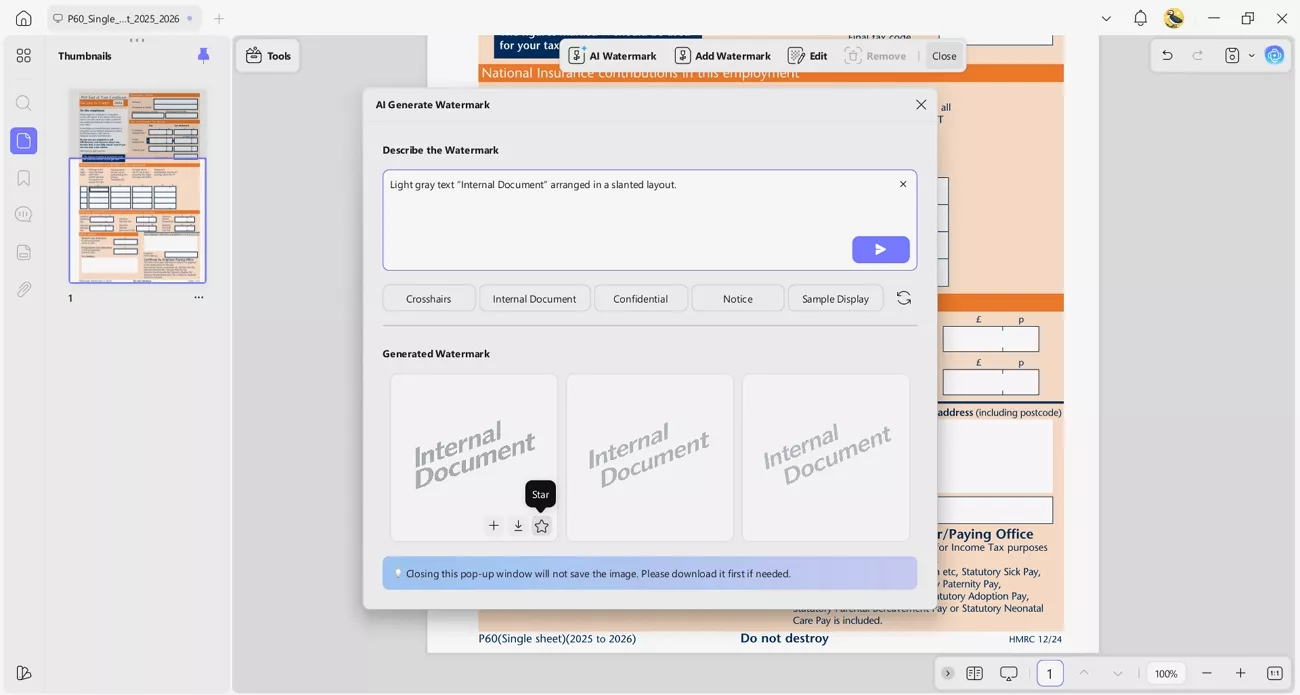Open the Tools menu button
Viewport: 1300px width, 695px height.
268,56
